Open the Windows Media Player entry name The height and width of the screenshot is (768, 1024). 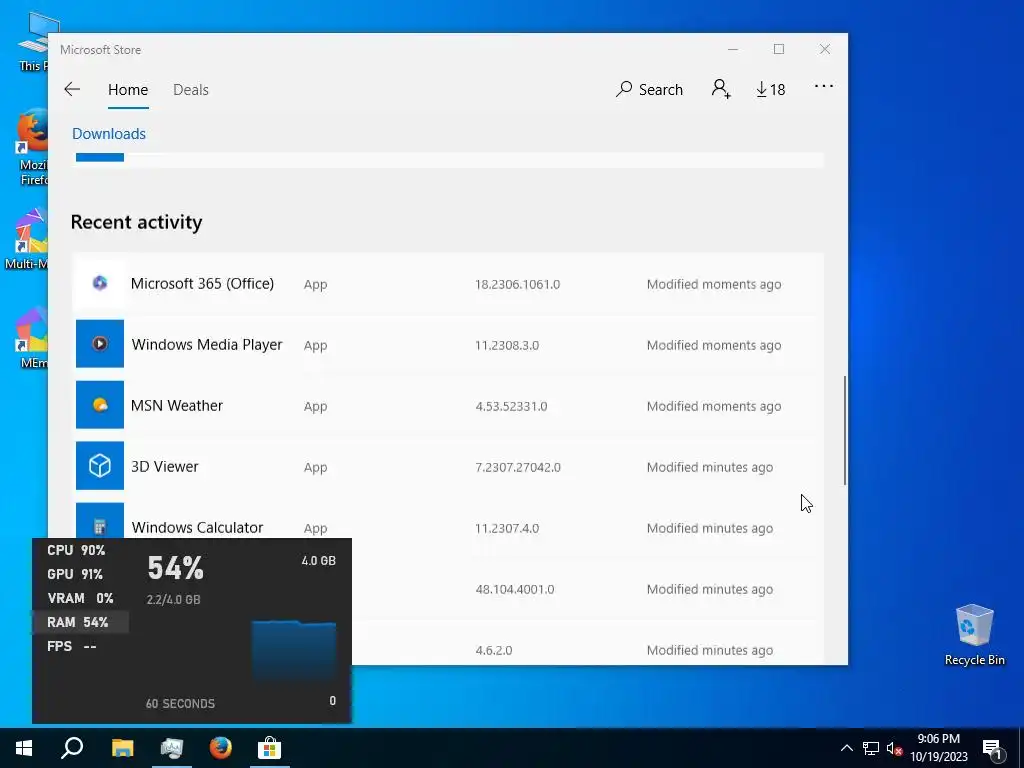tap(207, 345)
